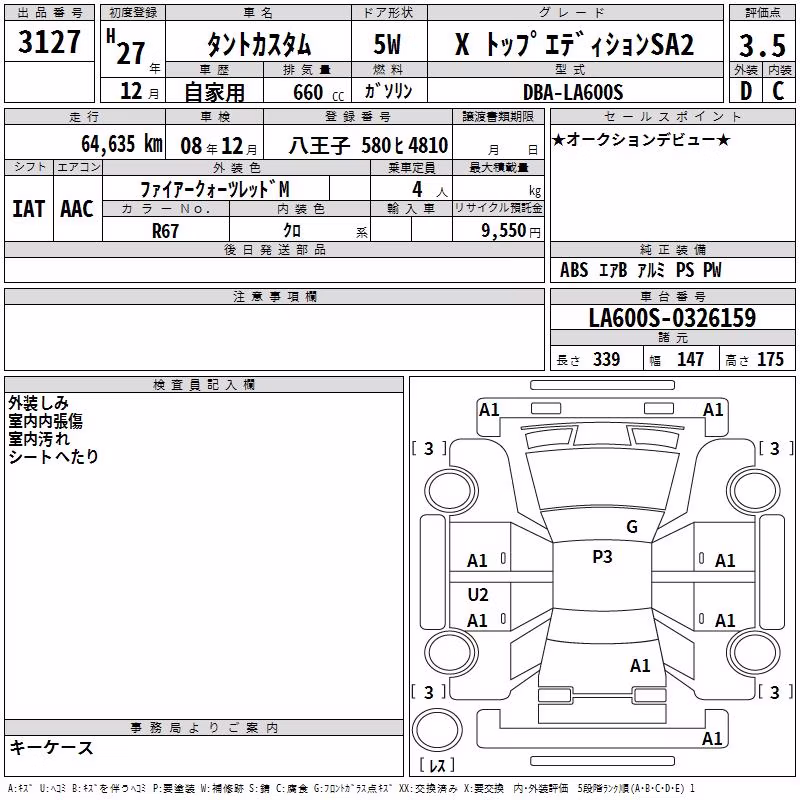Click G windshield chip mark on diagram
The width and height of the screenshot is (800, 800).
632,527
